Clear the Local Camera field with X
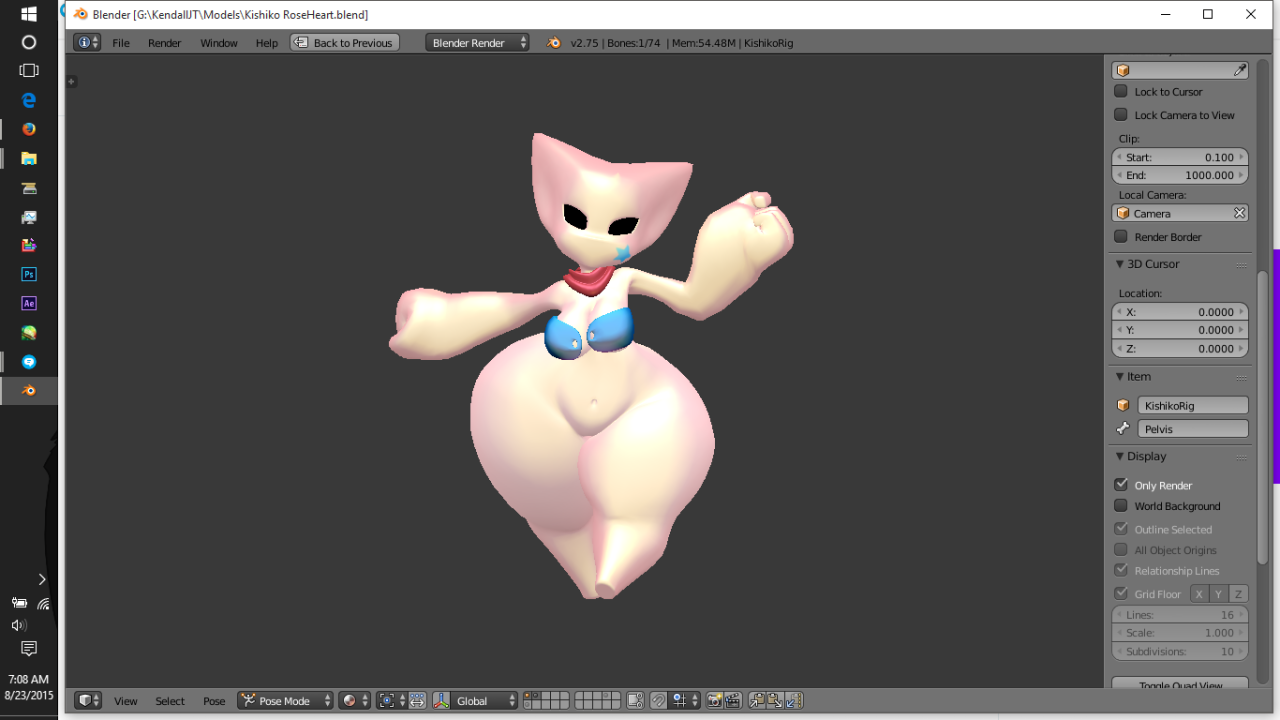Viewport: 1280px width, 720px height. 1239,213
